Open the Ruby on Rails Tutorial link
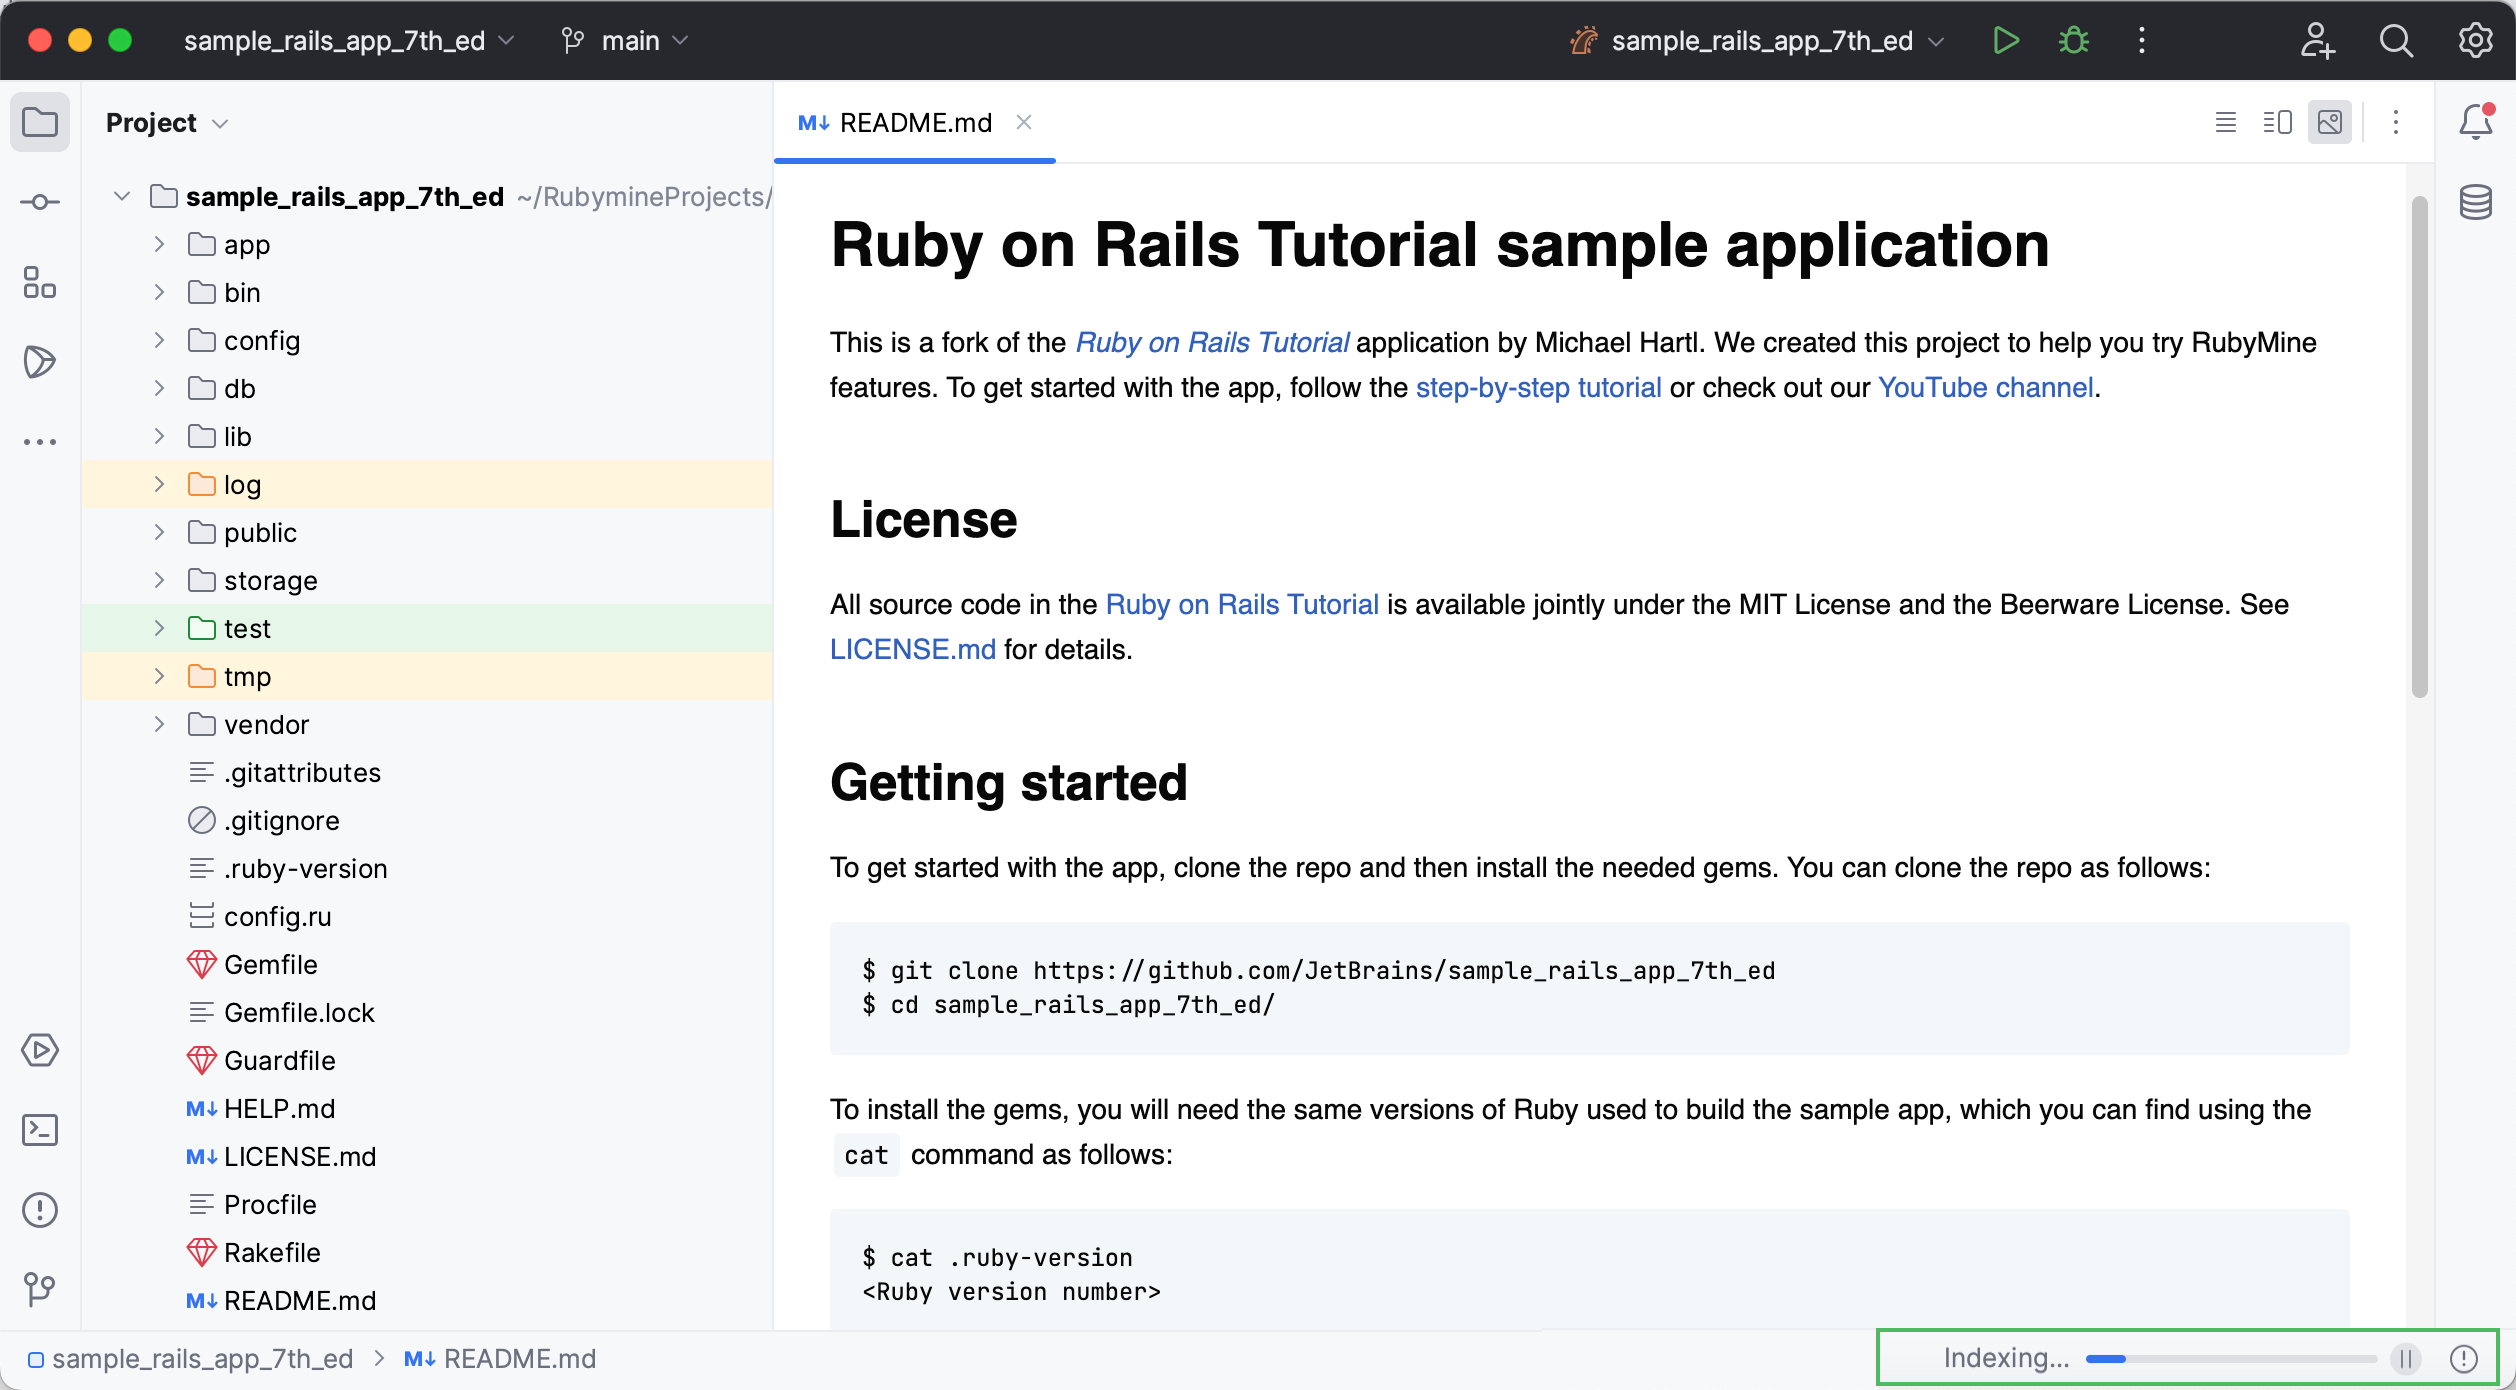This screenshot has height=1390, width=2516. pos(1212,341)
